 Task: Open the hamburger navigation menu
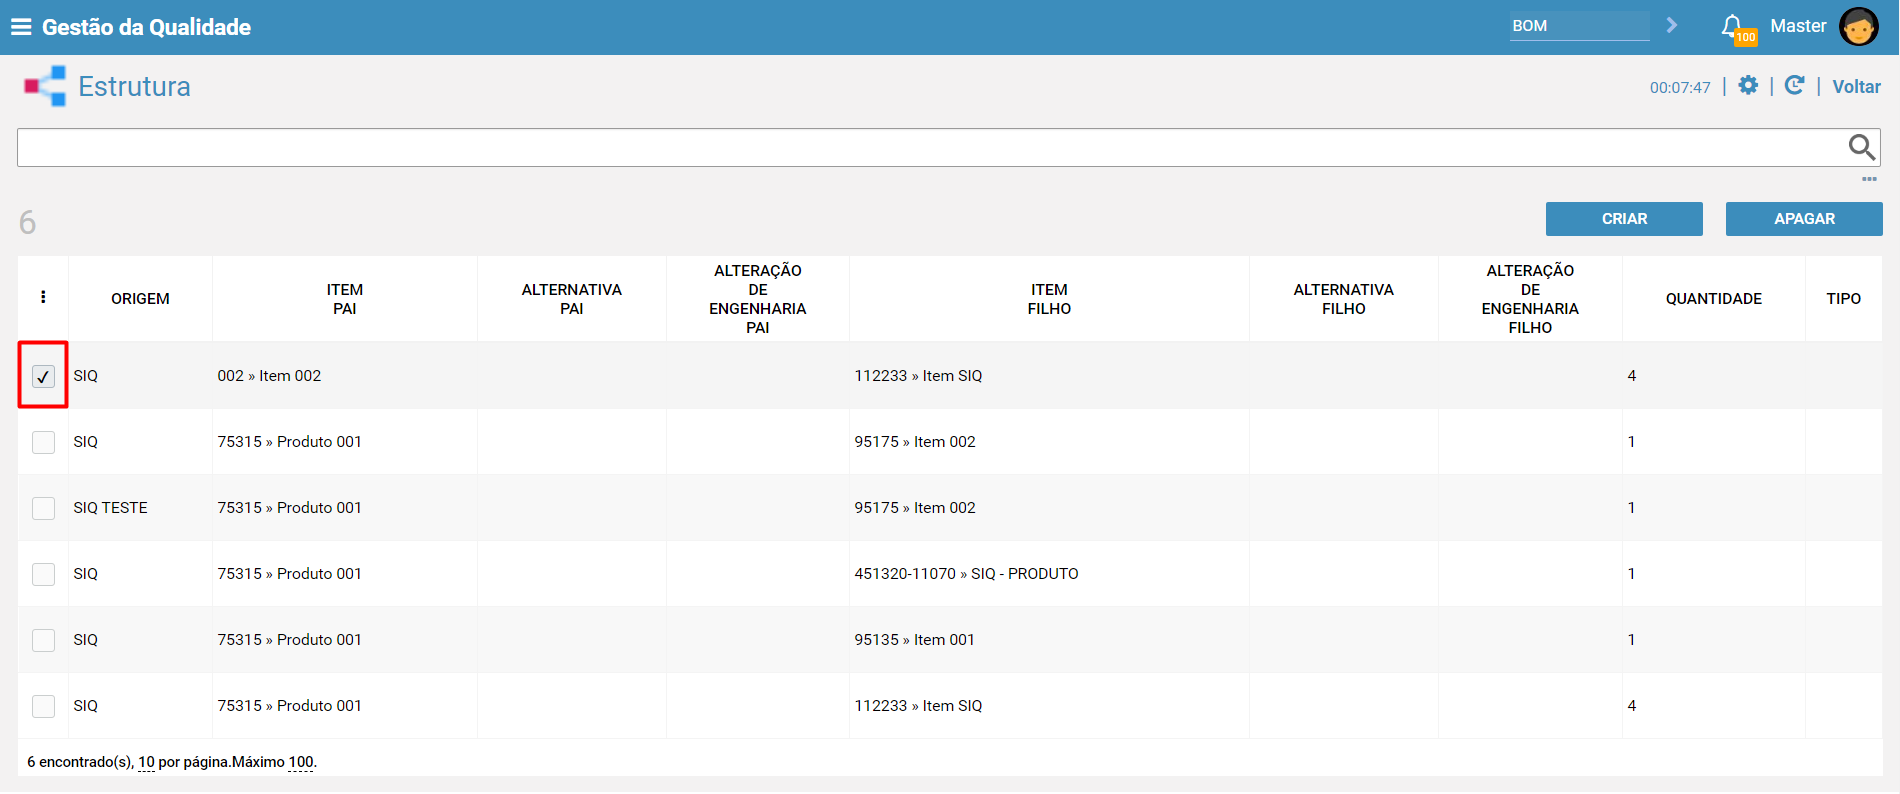21,27
